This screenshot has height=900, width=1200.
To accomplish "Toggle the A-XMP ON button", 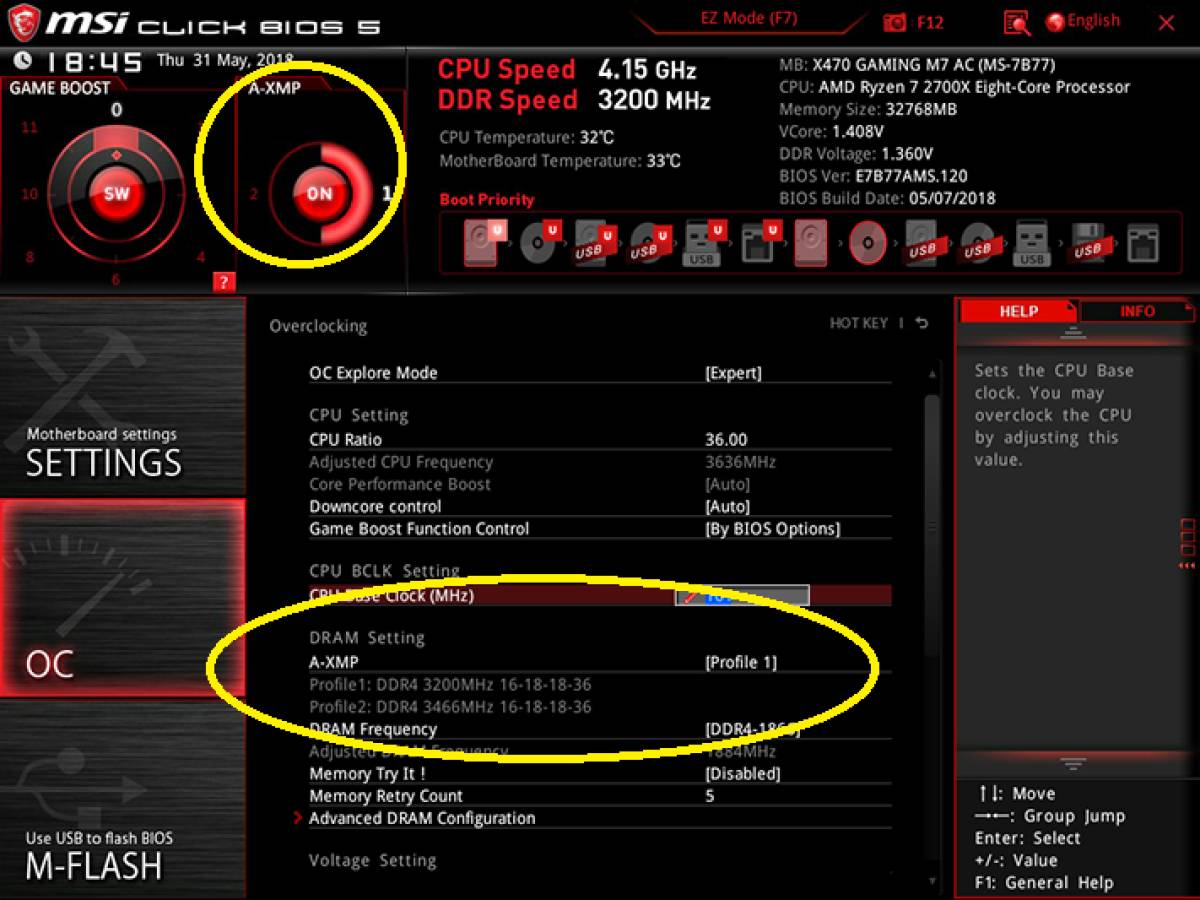I will point(319,193).
